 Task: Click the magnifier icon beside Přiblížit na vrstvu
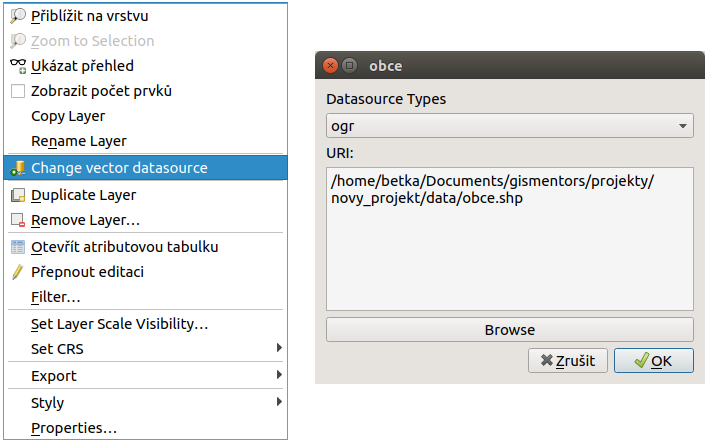pos(18,16)
